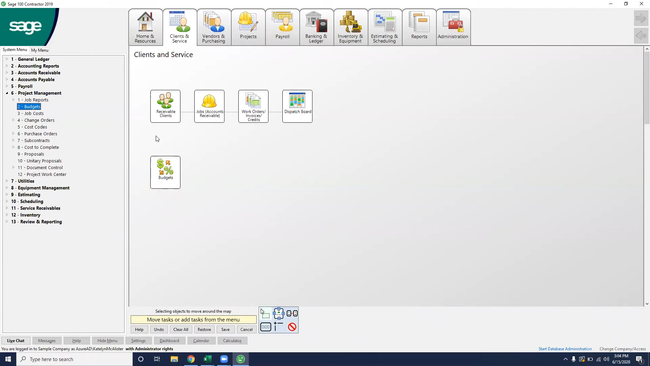Click the Windows taskbar search box
Image resolution: width=650 pixels, height=366 pixels.
coord(75,359)
